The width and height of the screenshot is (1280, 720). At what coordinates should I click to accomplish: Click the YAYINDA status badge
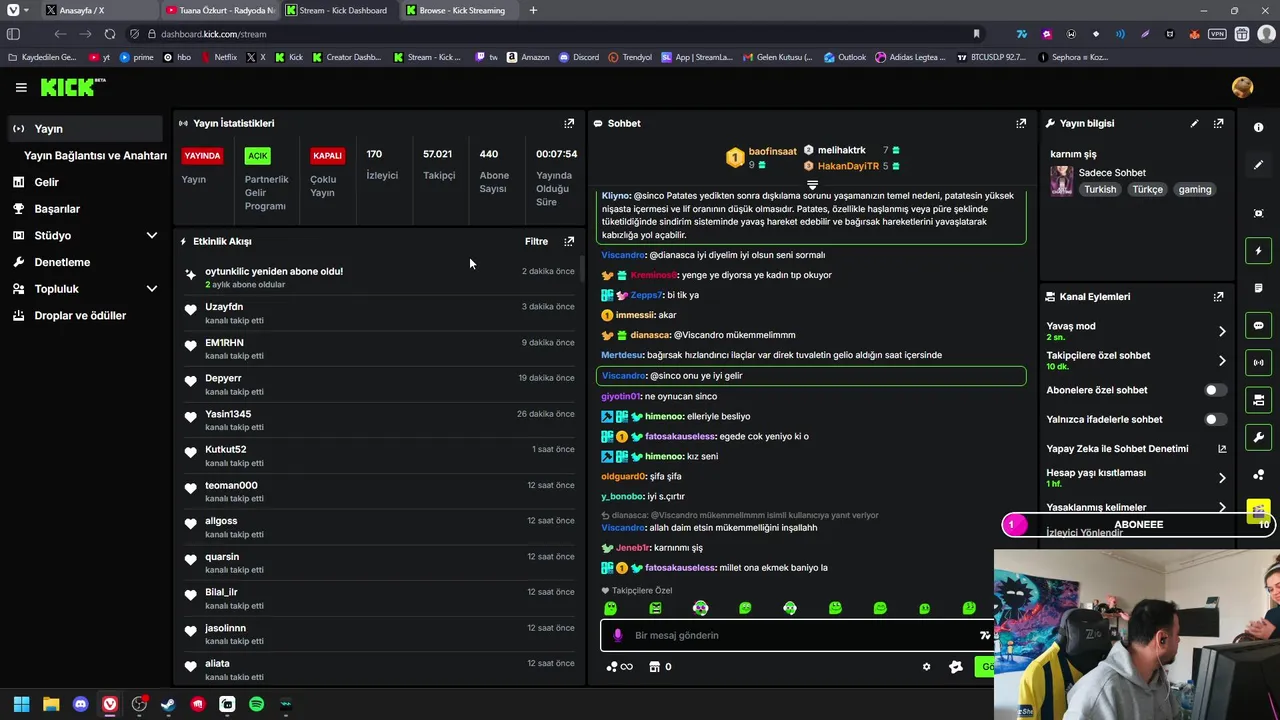click(202, 156)
